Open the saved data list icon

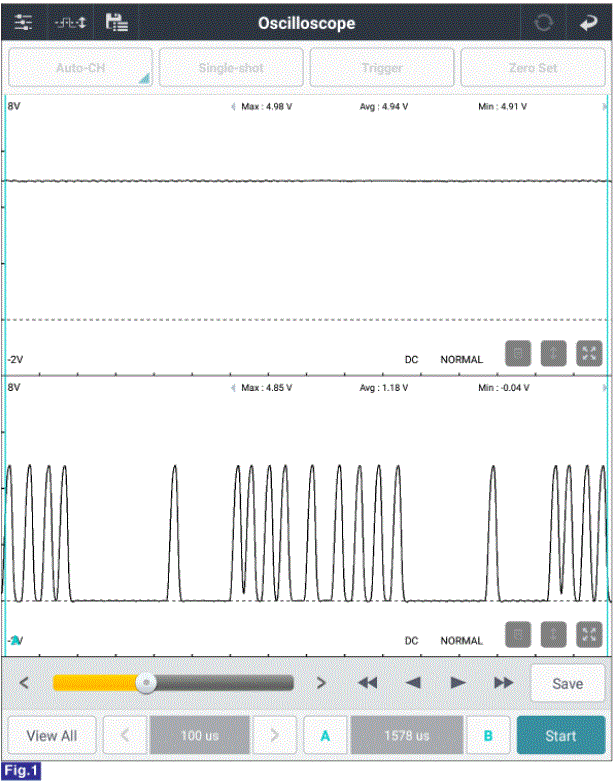pos(117,22)
